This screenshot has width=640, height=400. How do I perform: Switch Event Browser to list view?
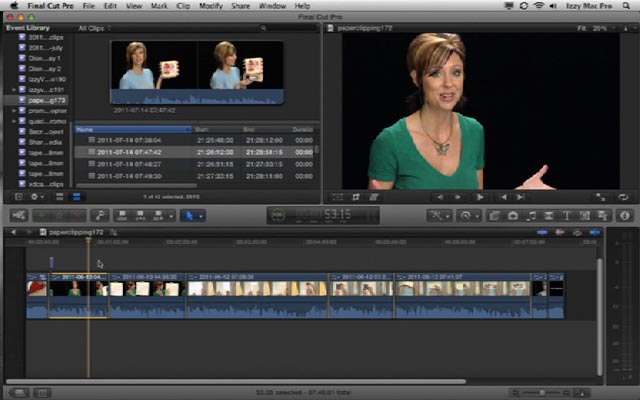point(76,197)
